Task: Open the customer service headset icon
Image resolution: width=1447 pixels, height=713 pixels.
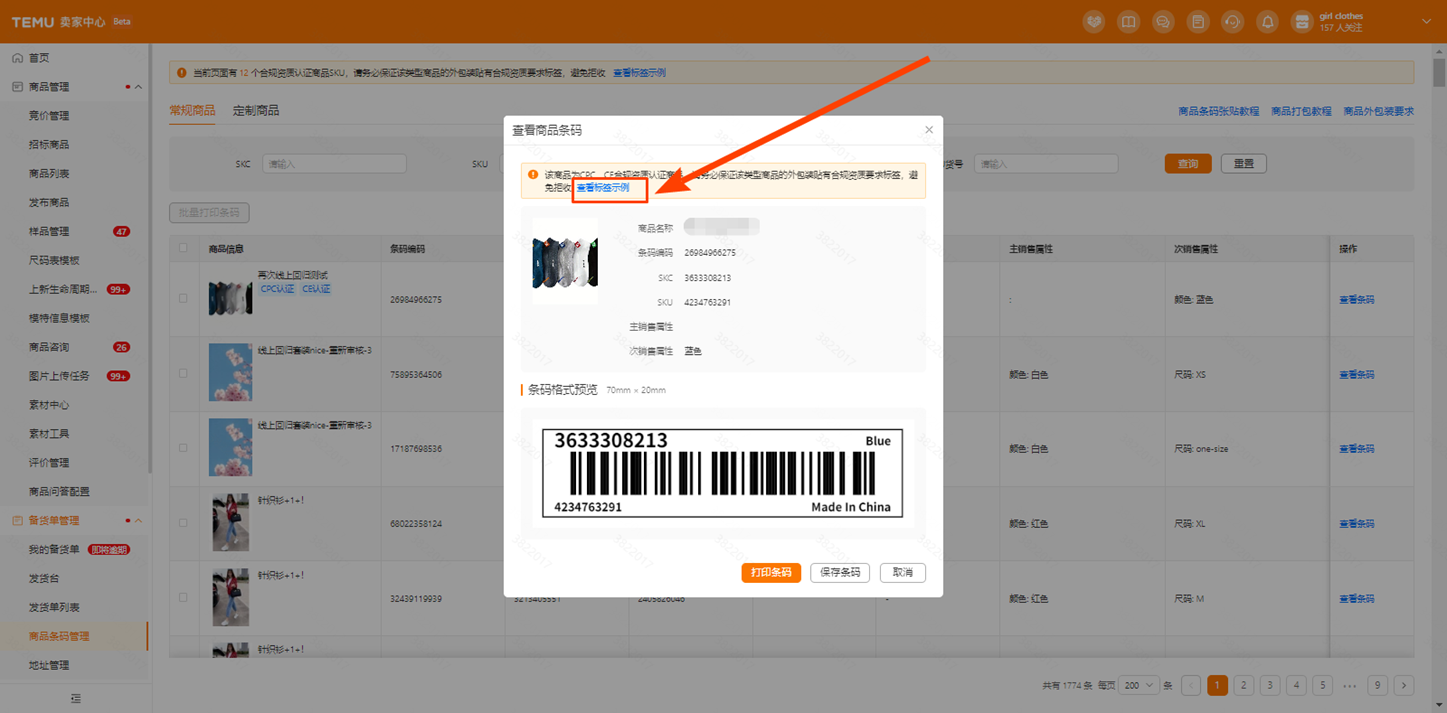Action: point(1232,22)
